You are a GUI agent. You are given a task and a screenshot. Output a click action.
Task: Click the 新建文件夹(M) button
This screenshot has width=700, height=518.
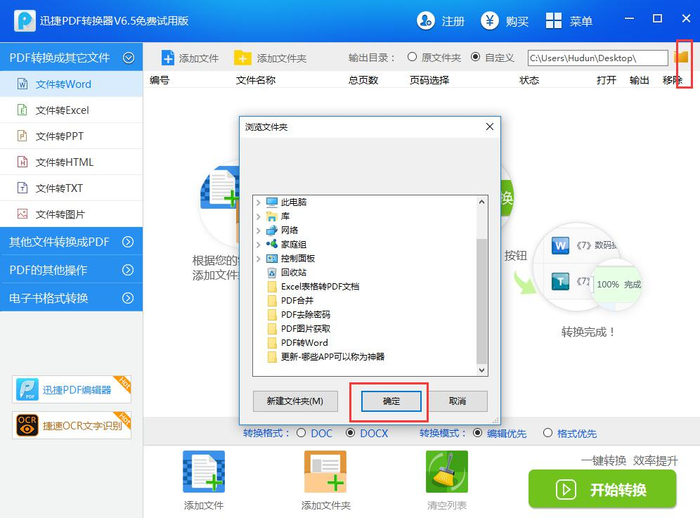coord(295,401)
